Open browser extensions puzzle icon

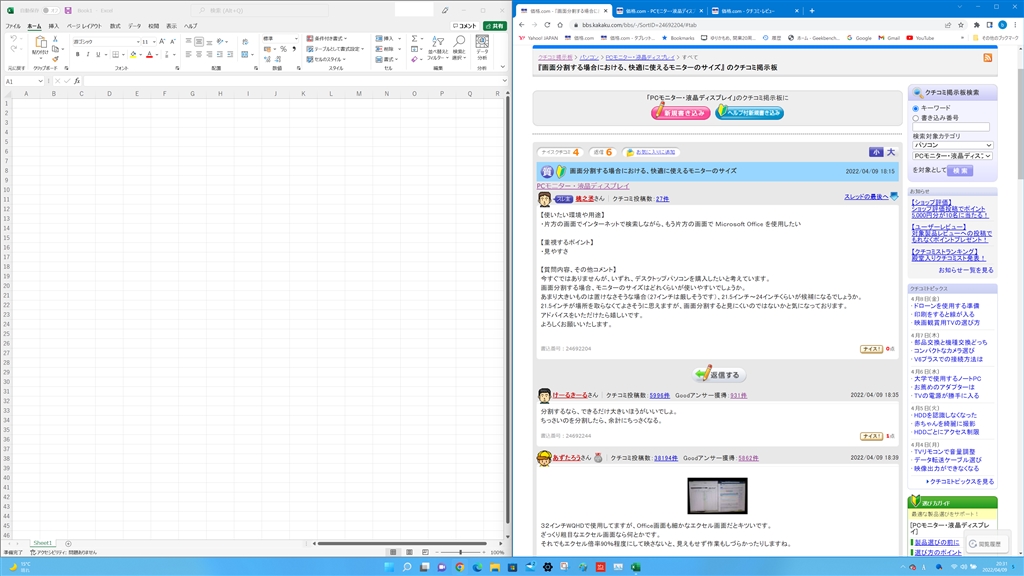click(976, 25)
